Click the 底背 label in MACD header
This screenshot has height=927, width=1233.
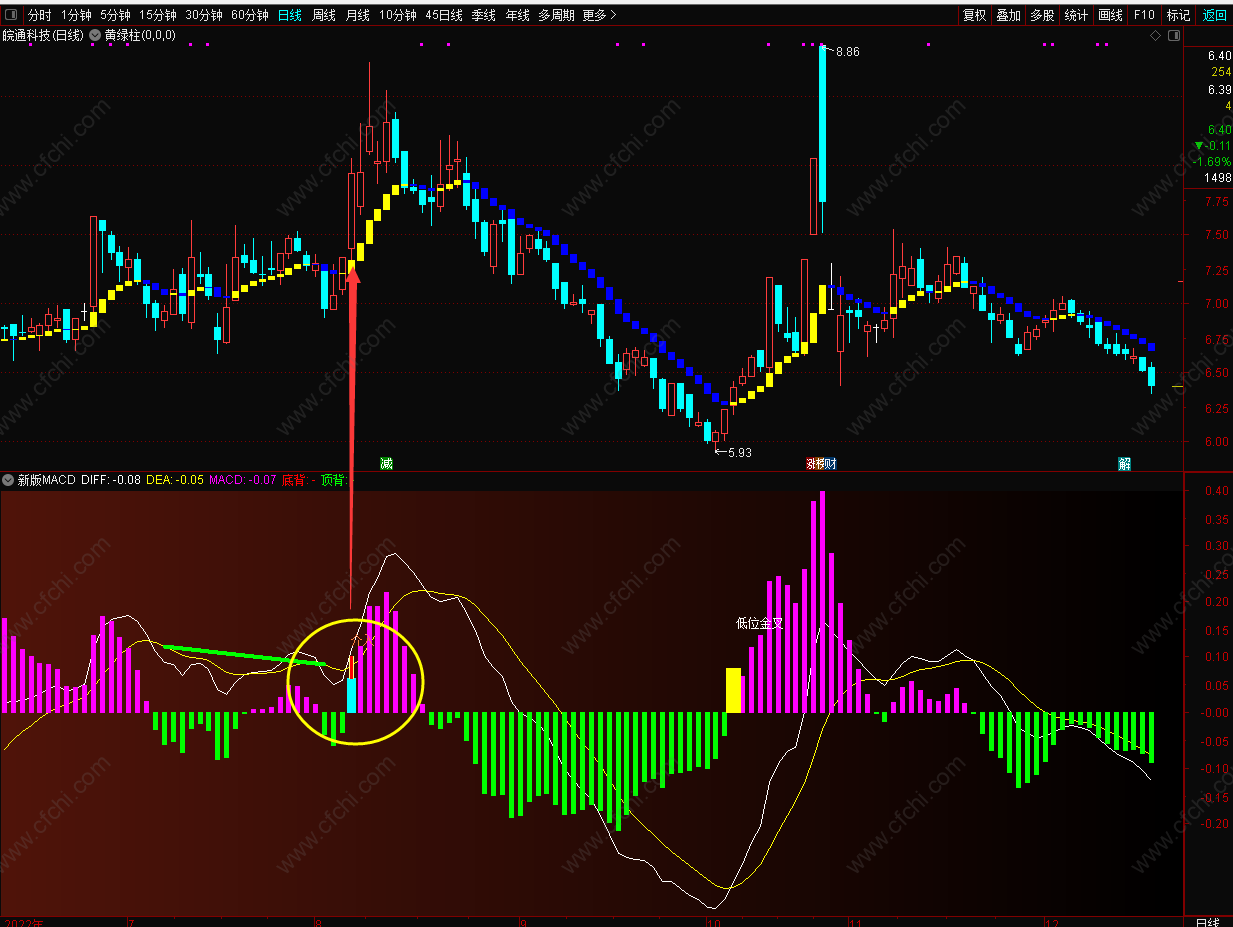[x=294, y=480]
